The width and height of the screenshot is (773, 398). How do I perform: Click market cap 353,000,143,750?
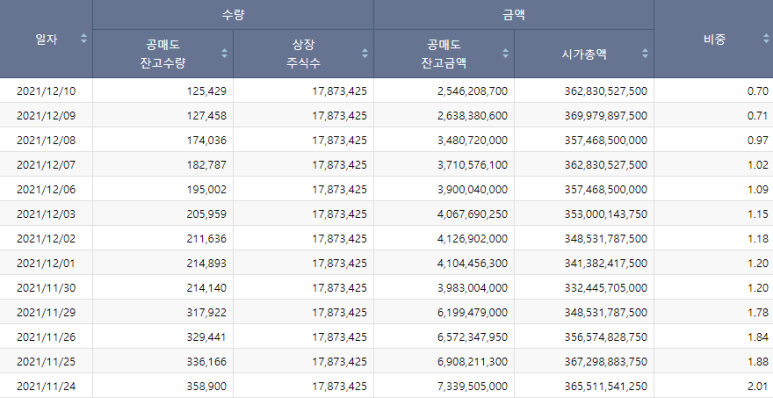tap(606, 214)
